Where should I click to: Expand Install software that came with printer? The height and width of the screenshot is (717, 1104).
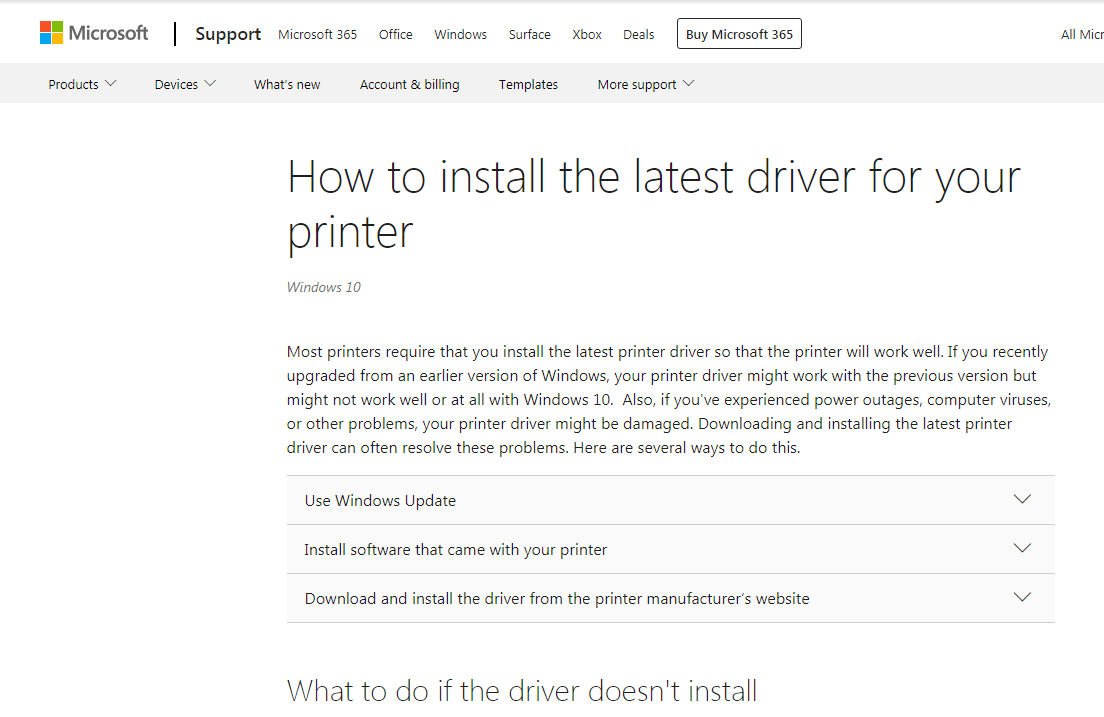coord(455,549)
